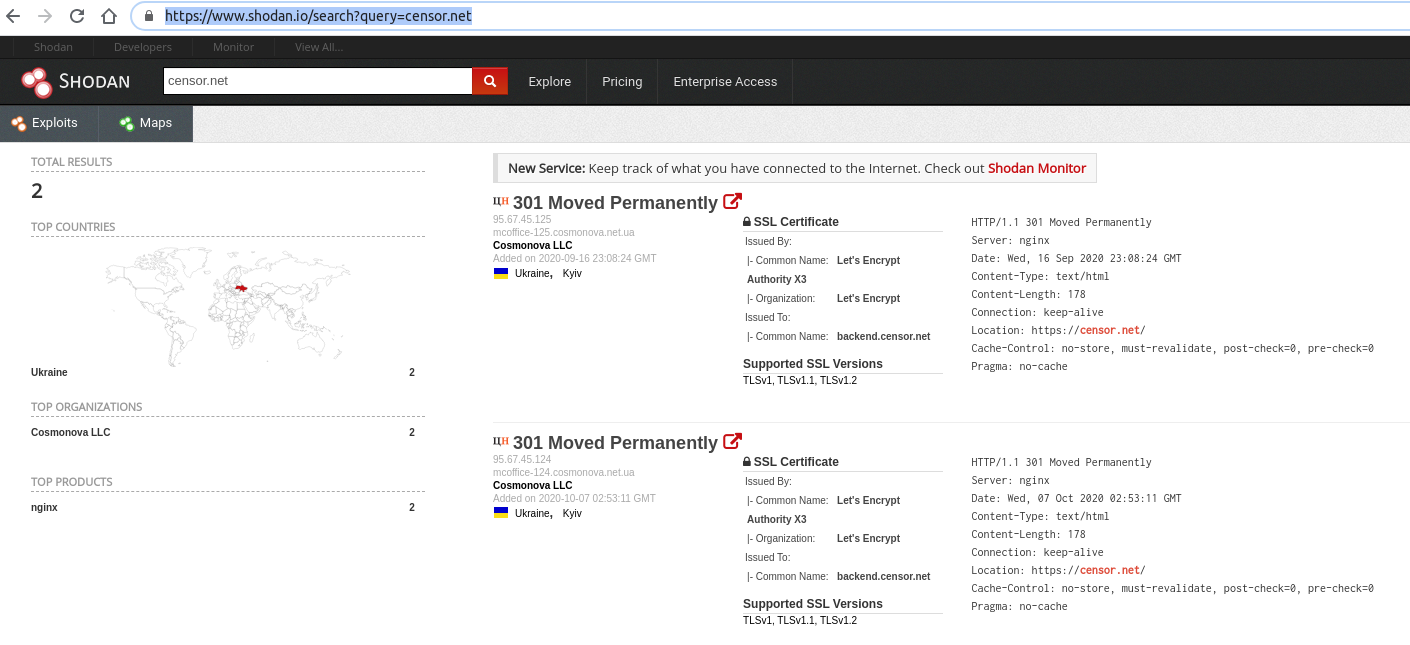1410x645 pixels.
Task: Filter by Cosmonova LLC under top organizations
Action: 71,433
